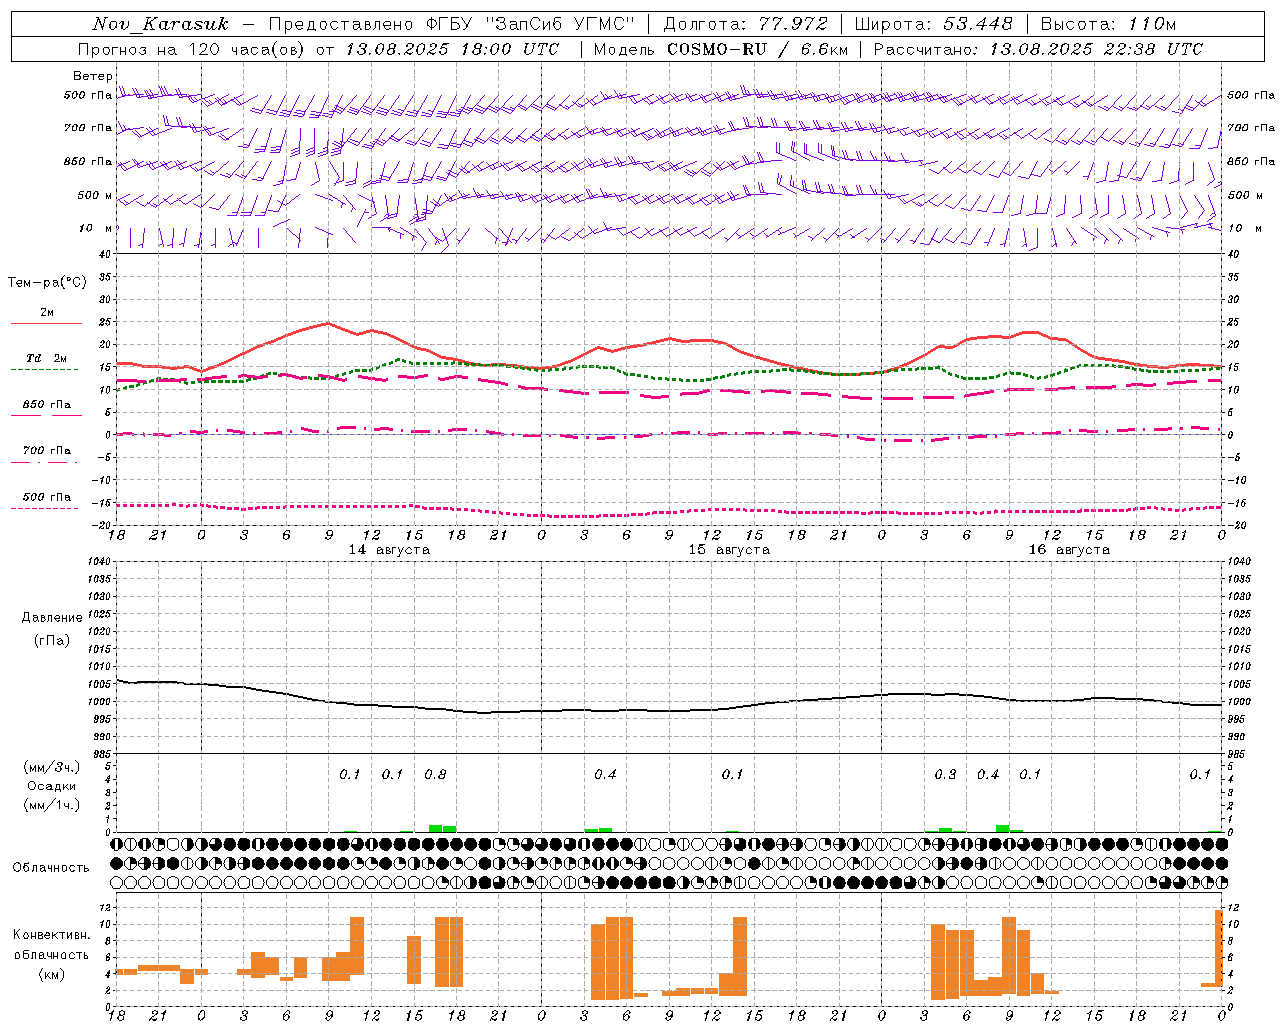Select the elevation text Высота: 110м
This screenshot has height=1024, width=1280.
[x=1108, y=24]
